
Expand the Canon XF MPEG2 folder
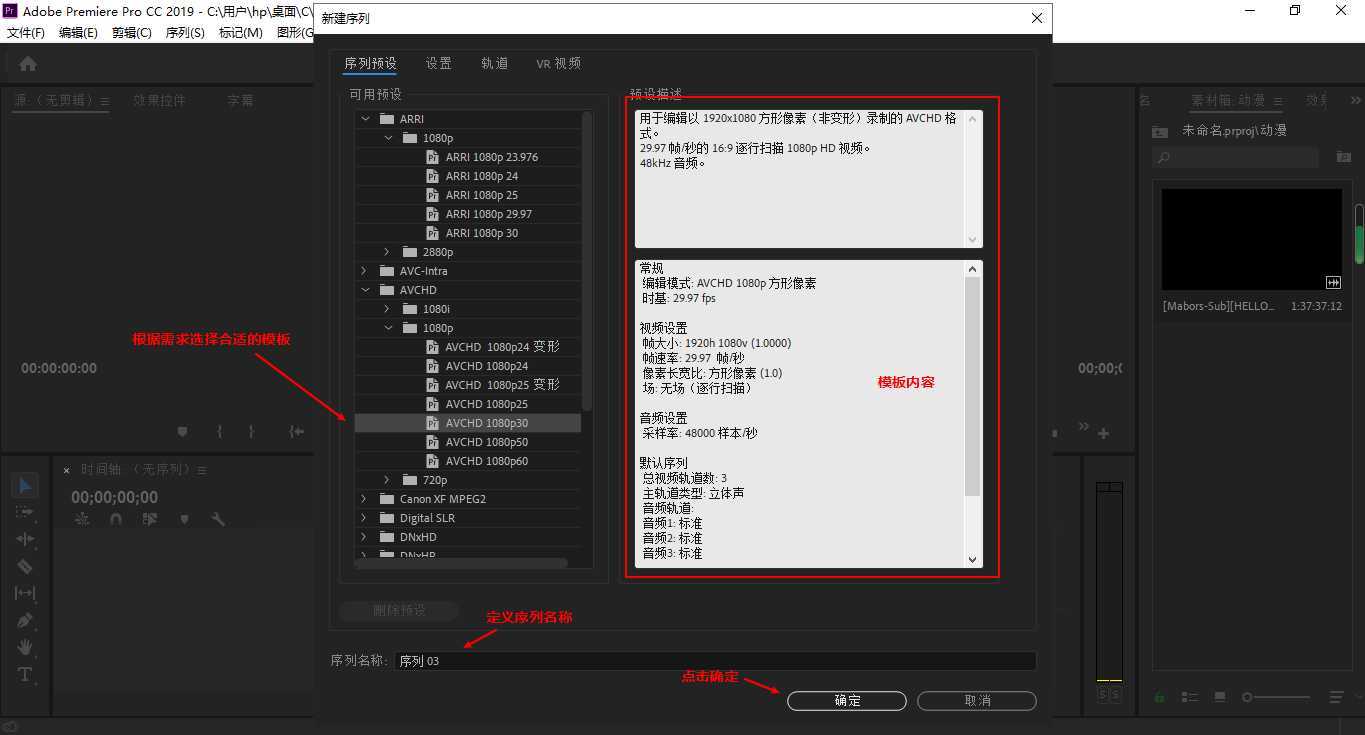[x=366, y=499]
